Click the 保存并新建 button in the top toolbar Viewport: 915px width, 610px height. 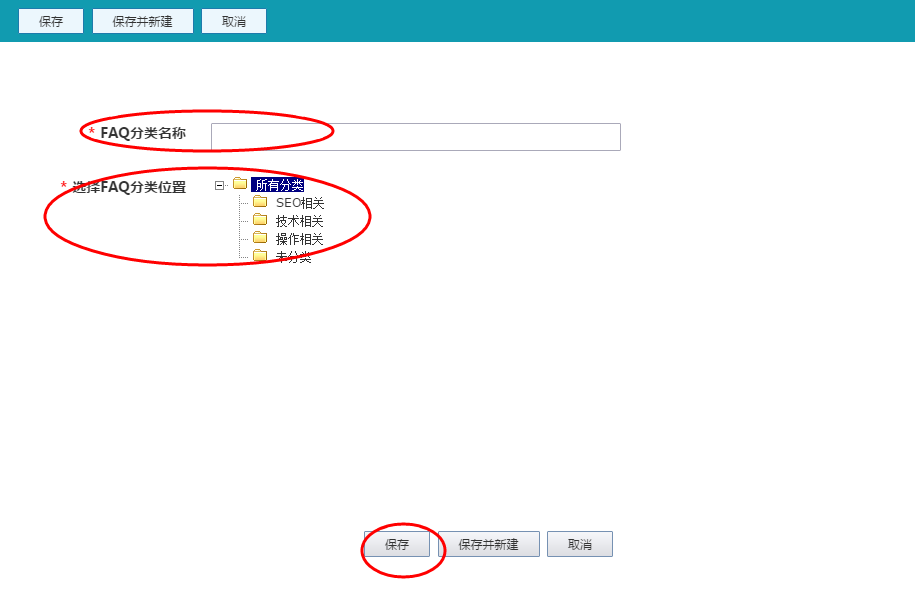(142, 20)
